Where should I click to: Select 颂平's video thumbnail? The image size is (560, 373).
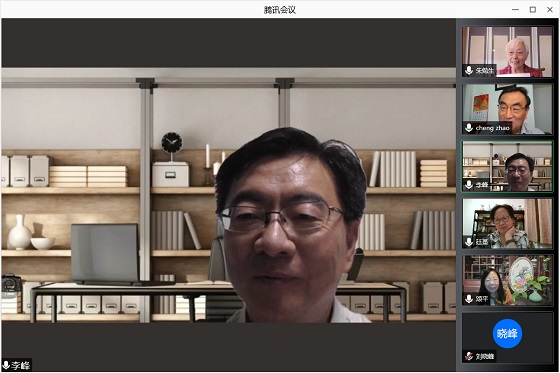[x=507, y=280]
